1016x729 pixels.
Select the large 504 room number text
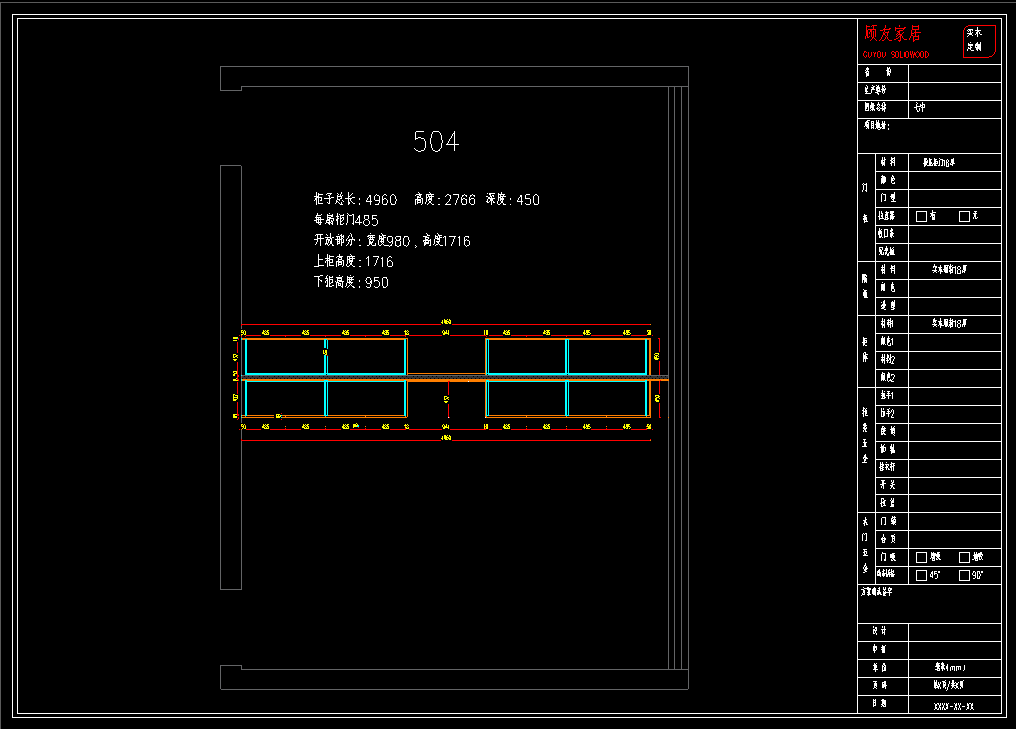pos(436,142)
